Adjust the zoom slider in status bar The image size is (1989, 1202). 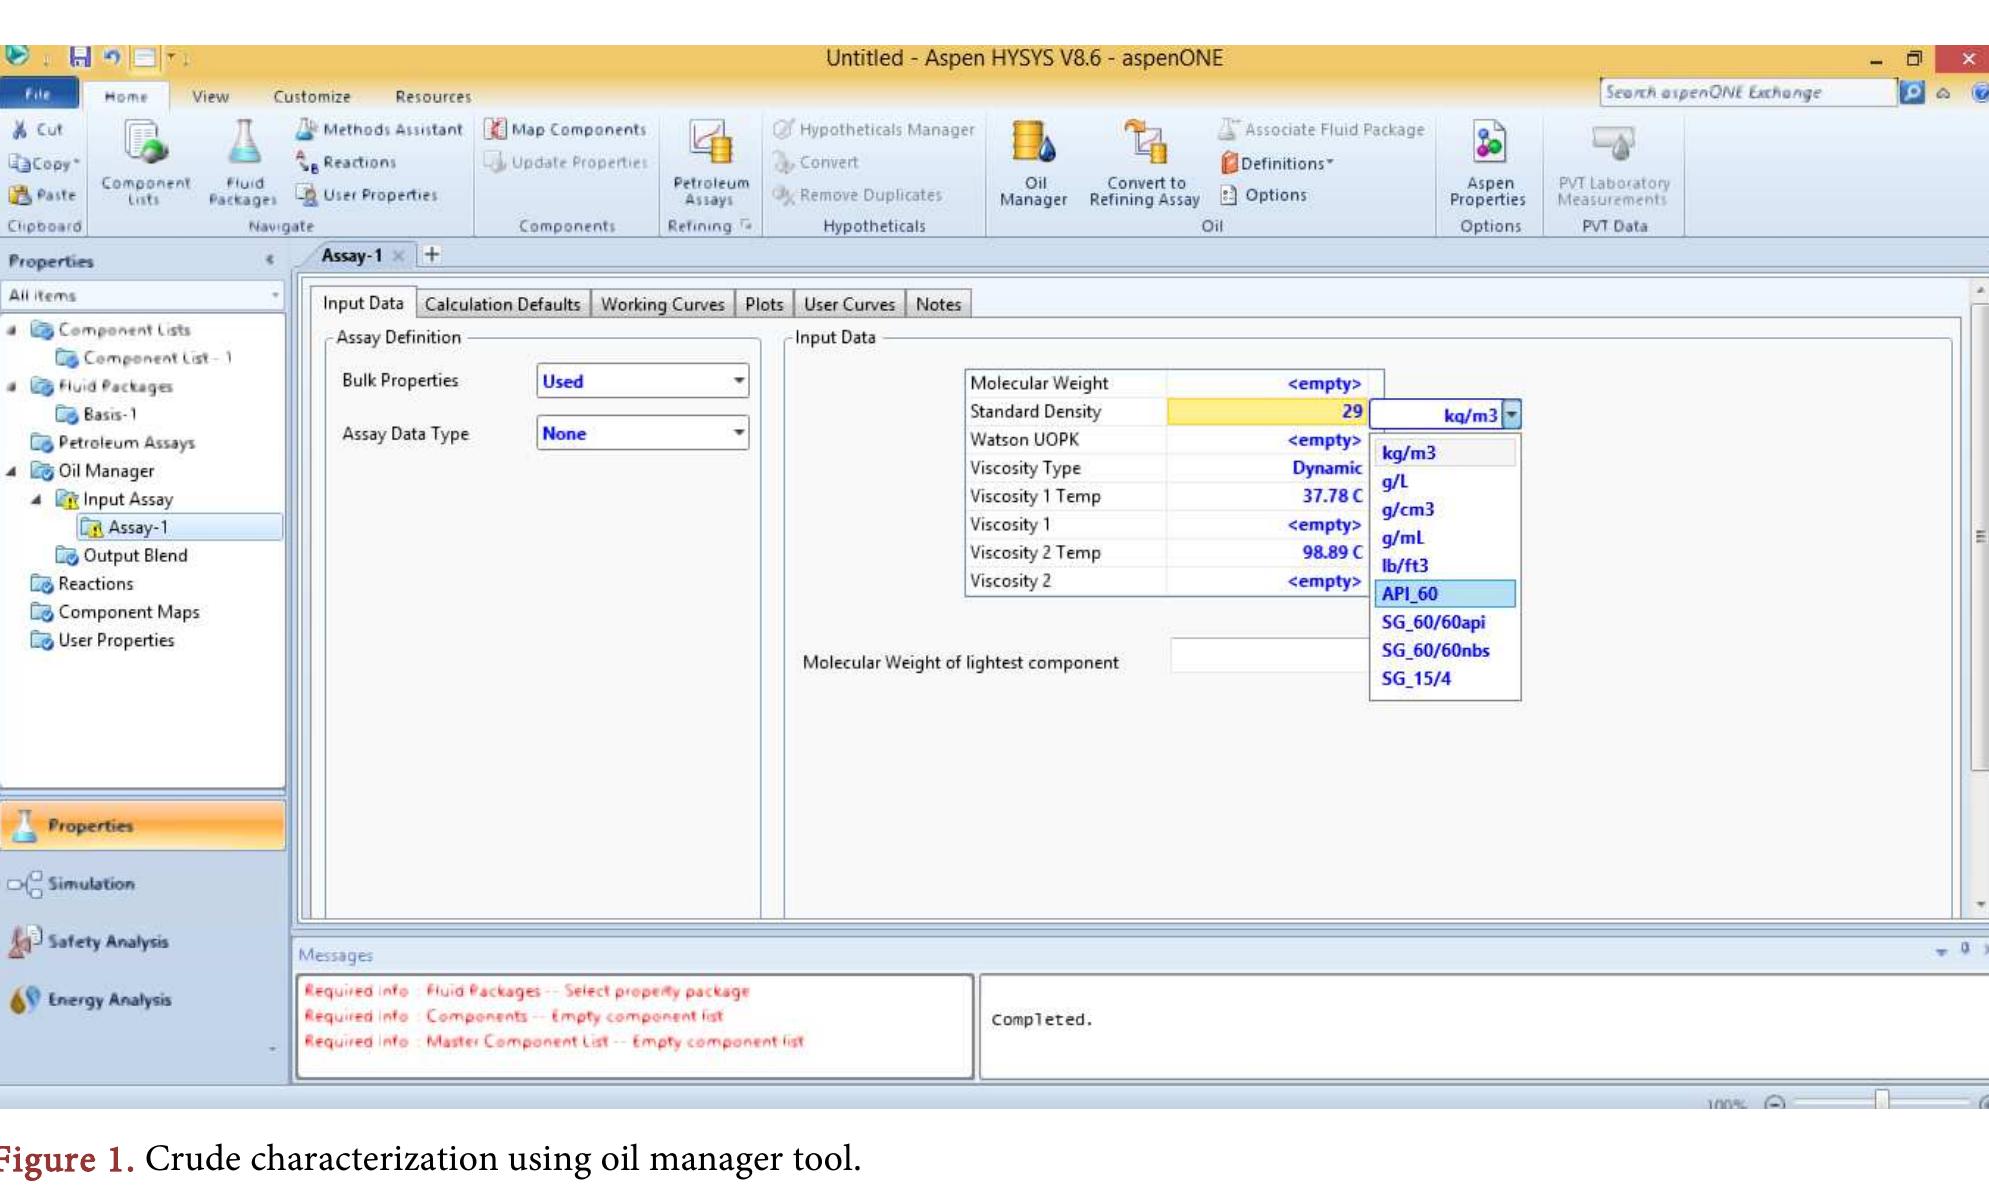click(x=1882, y=1101)
